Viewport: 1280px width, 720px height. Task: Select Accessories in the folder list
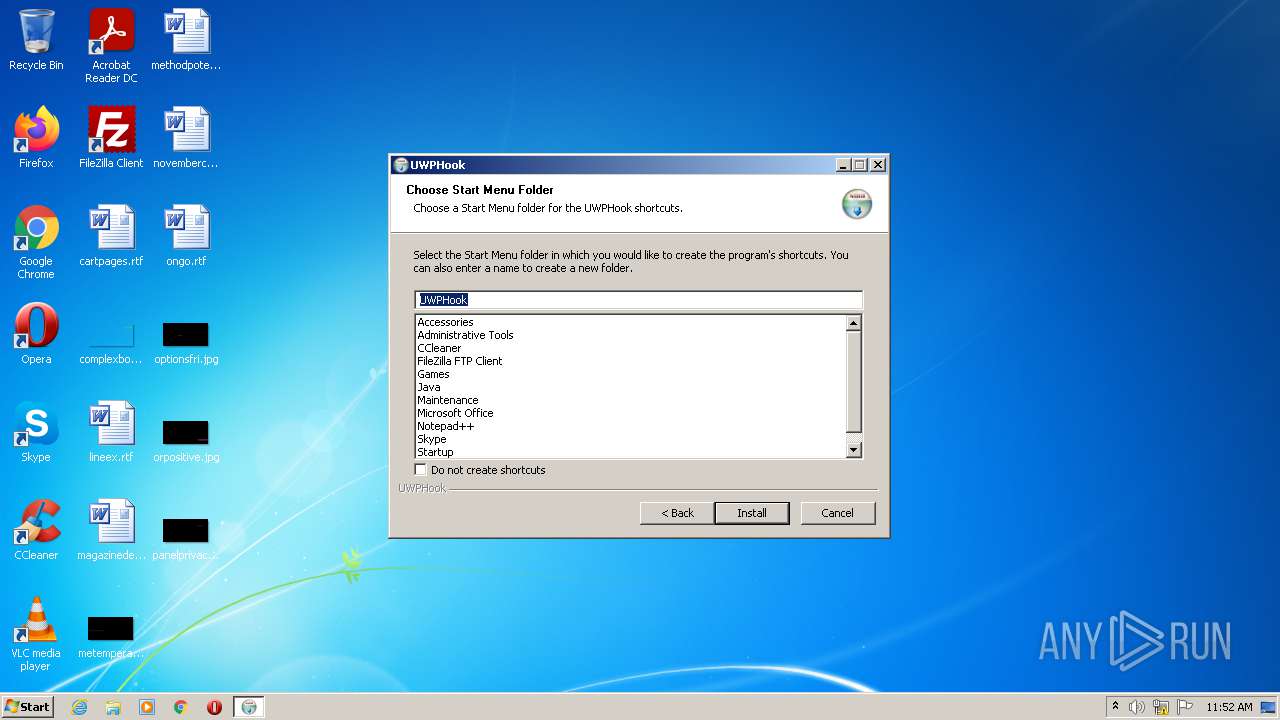[x=445, y=322]
